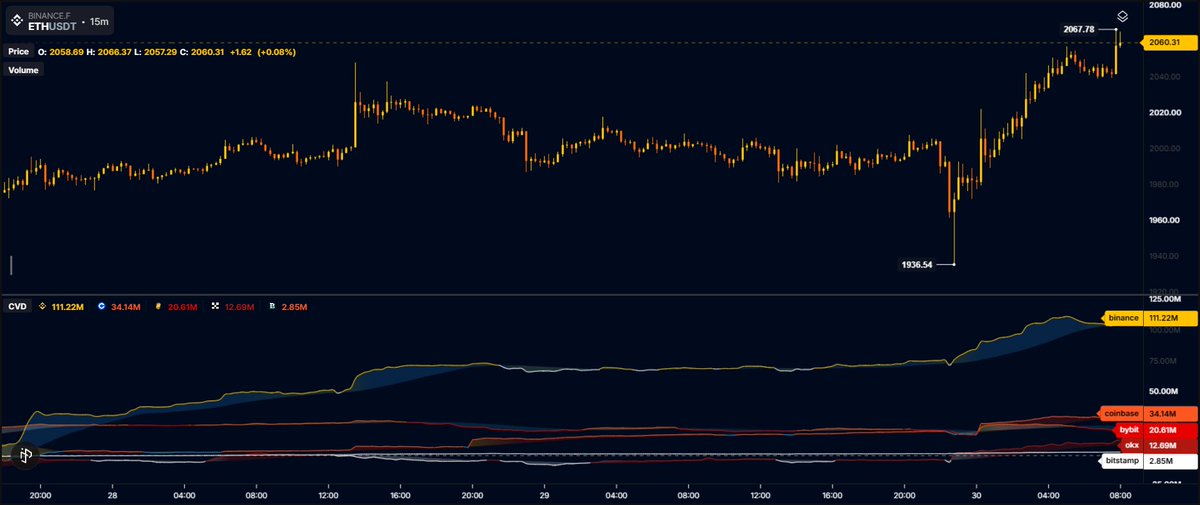Click the Bitstamp icon in CVD legend
The image size is (1200, 505).
coord(272,306)
